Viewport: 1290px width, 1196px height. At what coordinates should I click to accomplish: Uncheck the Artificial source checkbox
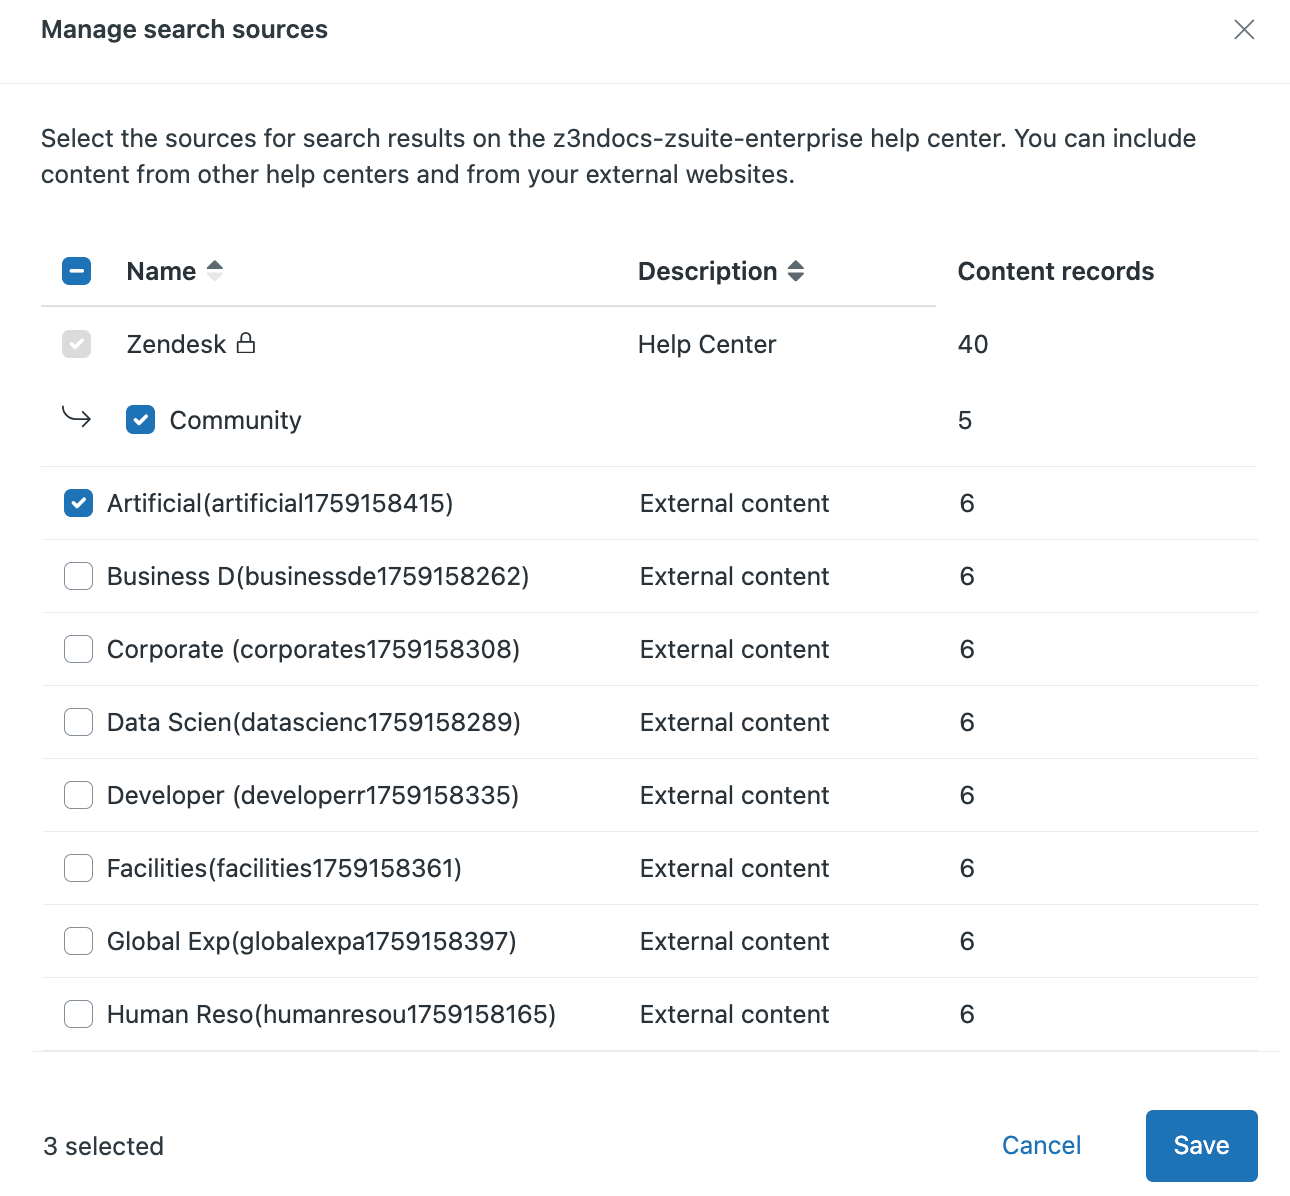[x=78, y=503]
